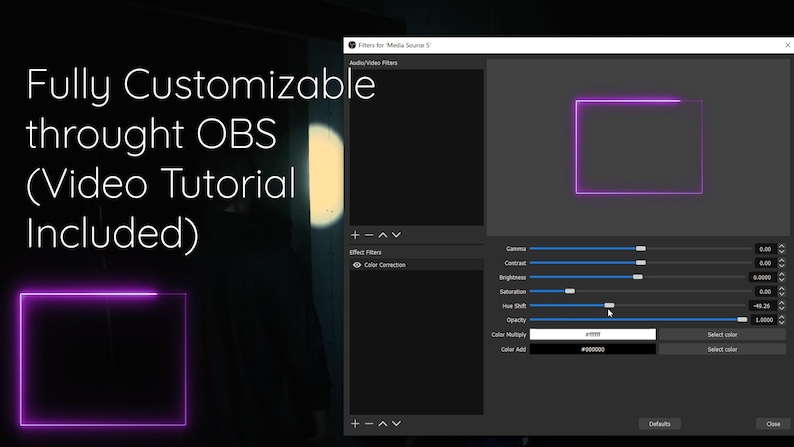Add a new audio/video filter with plus icon
This screenshot has height=447, width=794.
355,235
